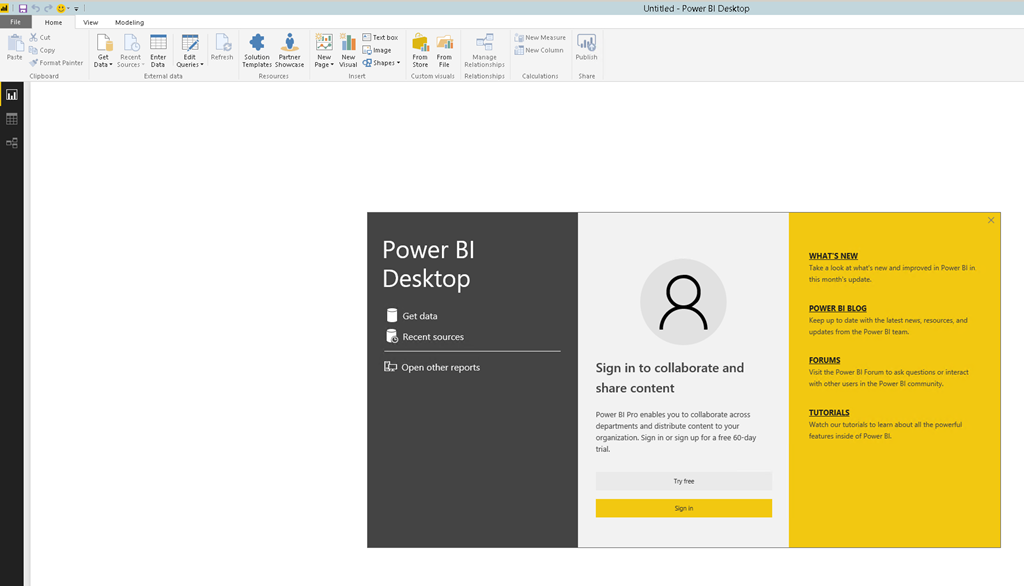Create a New Measure

(540, 37)
